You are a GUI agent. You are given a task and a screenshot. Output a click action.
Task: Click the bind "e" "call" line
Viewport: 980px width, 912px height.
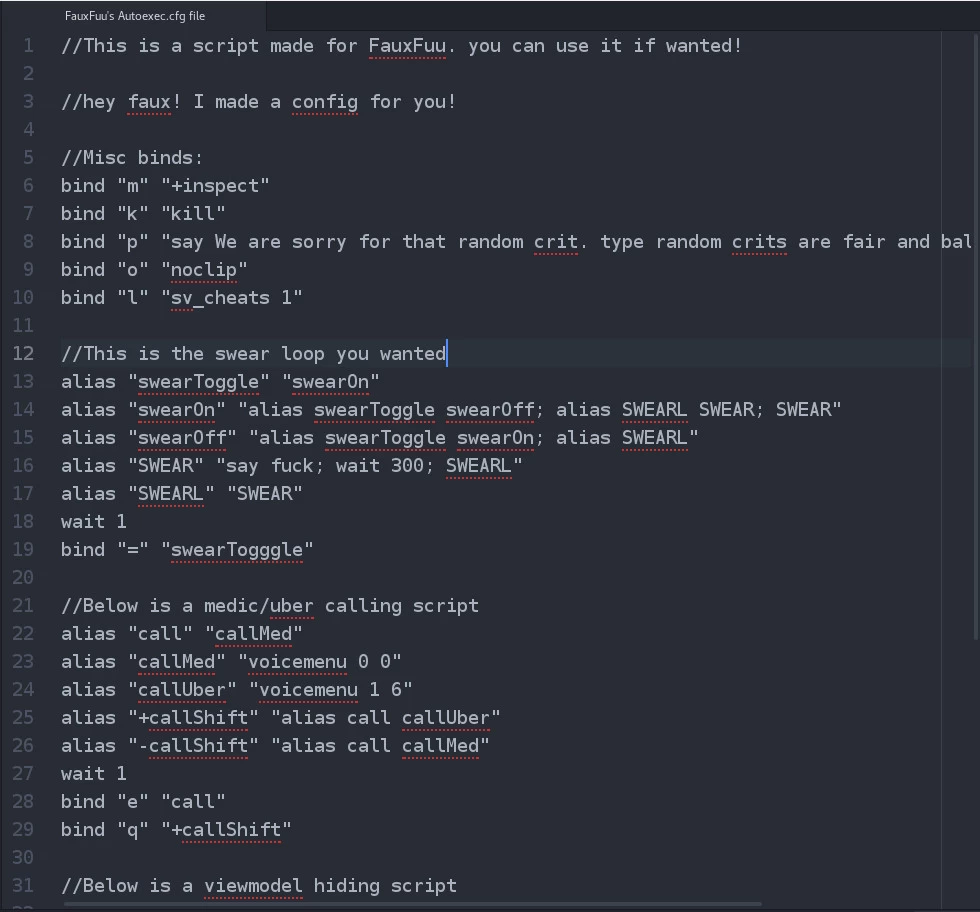pos(143,801)
